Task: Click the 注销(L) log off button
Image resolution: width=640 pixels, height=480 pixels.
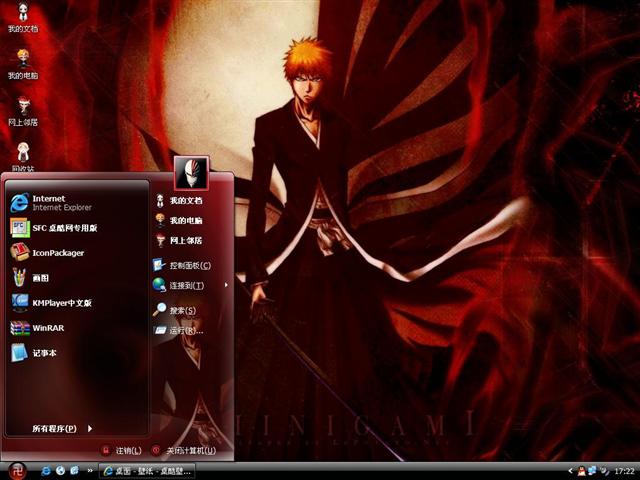Action: tap(121, 450)
